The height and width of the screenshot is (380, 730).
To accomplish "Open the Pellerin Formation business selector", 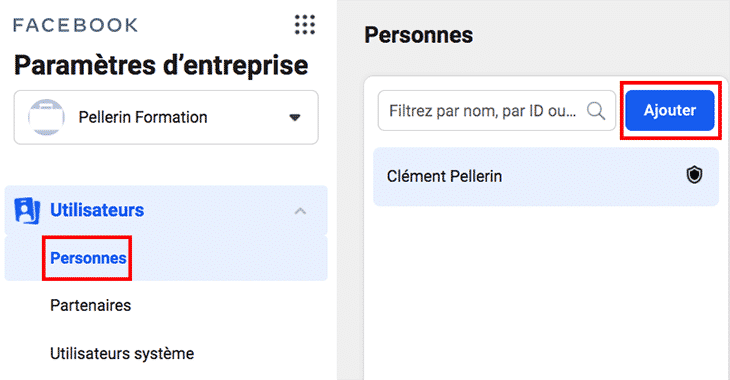I will (x=166, y=117).
